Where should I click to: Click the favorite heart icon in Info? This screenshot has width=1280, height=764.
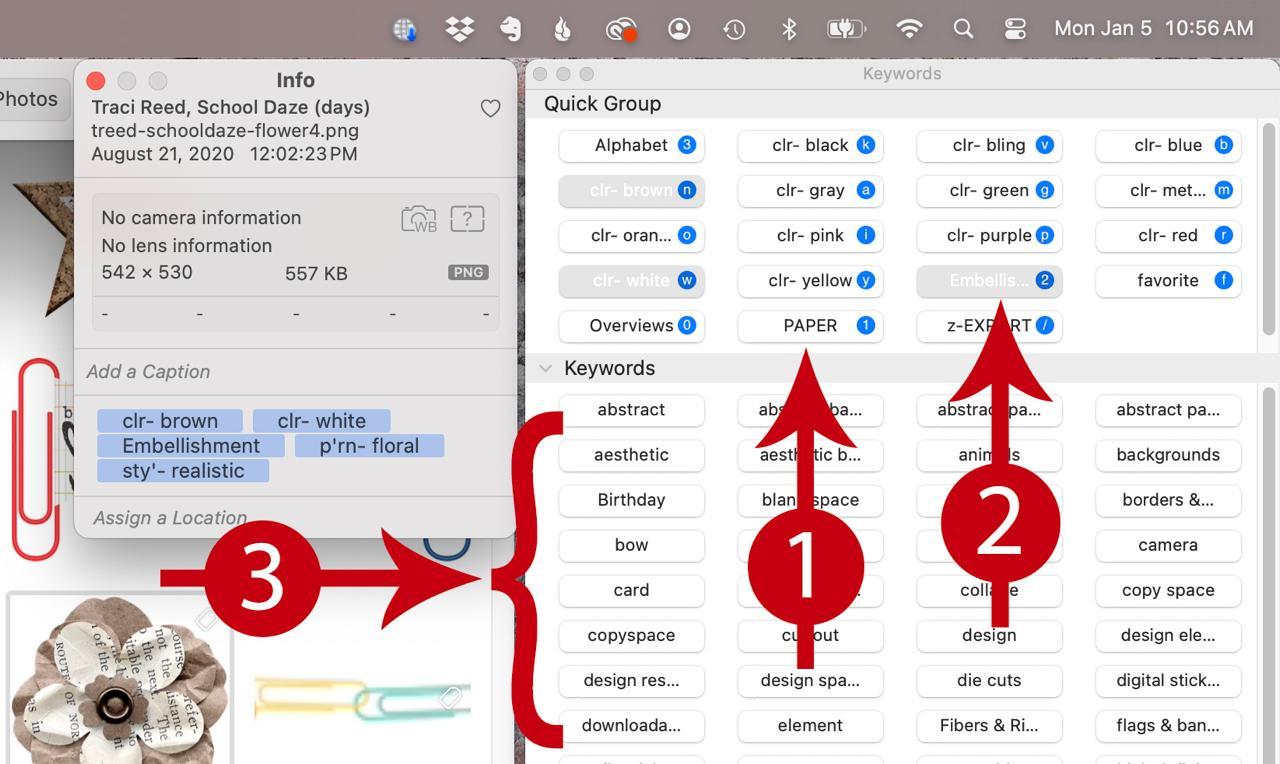490,108
